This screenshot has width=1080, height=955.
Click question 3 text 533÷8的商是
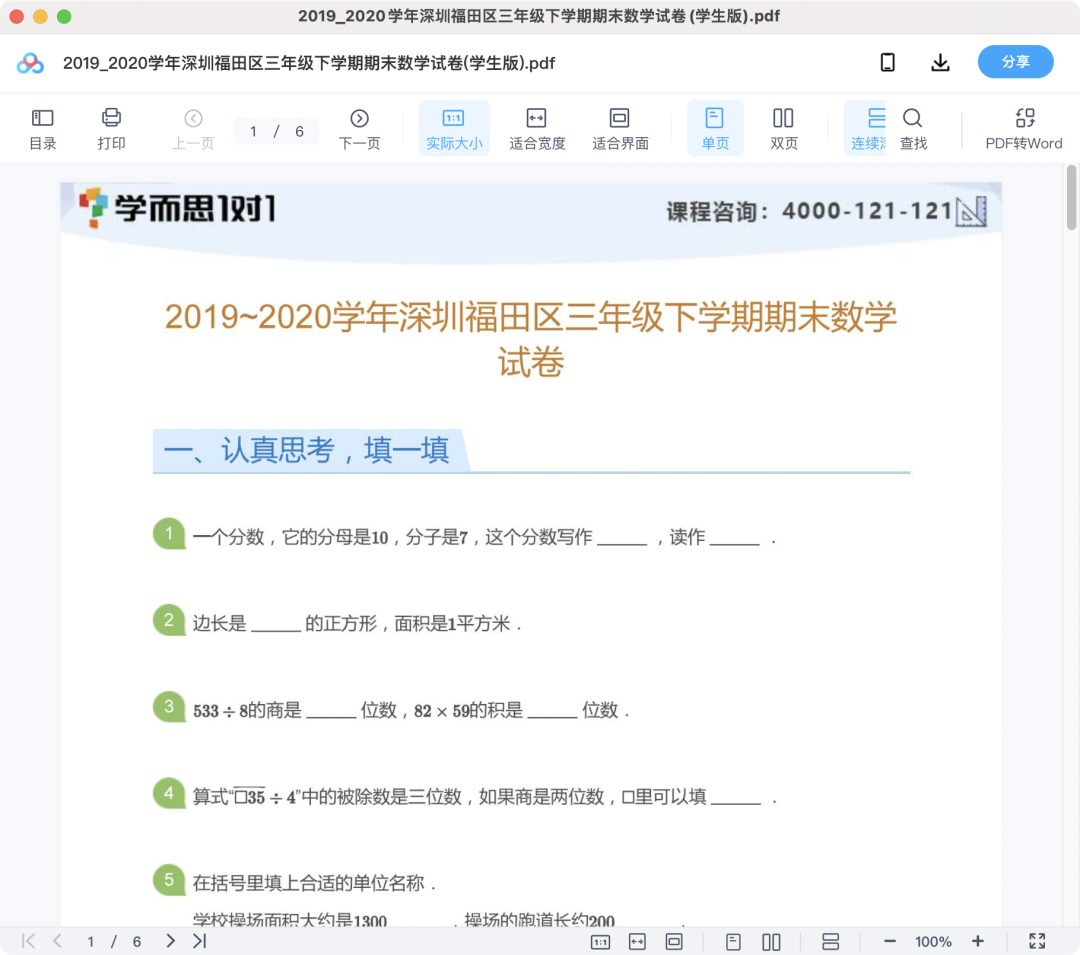[x=247, y=711]
